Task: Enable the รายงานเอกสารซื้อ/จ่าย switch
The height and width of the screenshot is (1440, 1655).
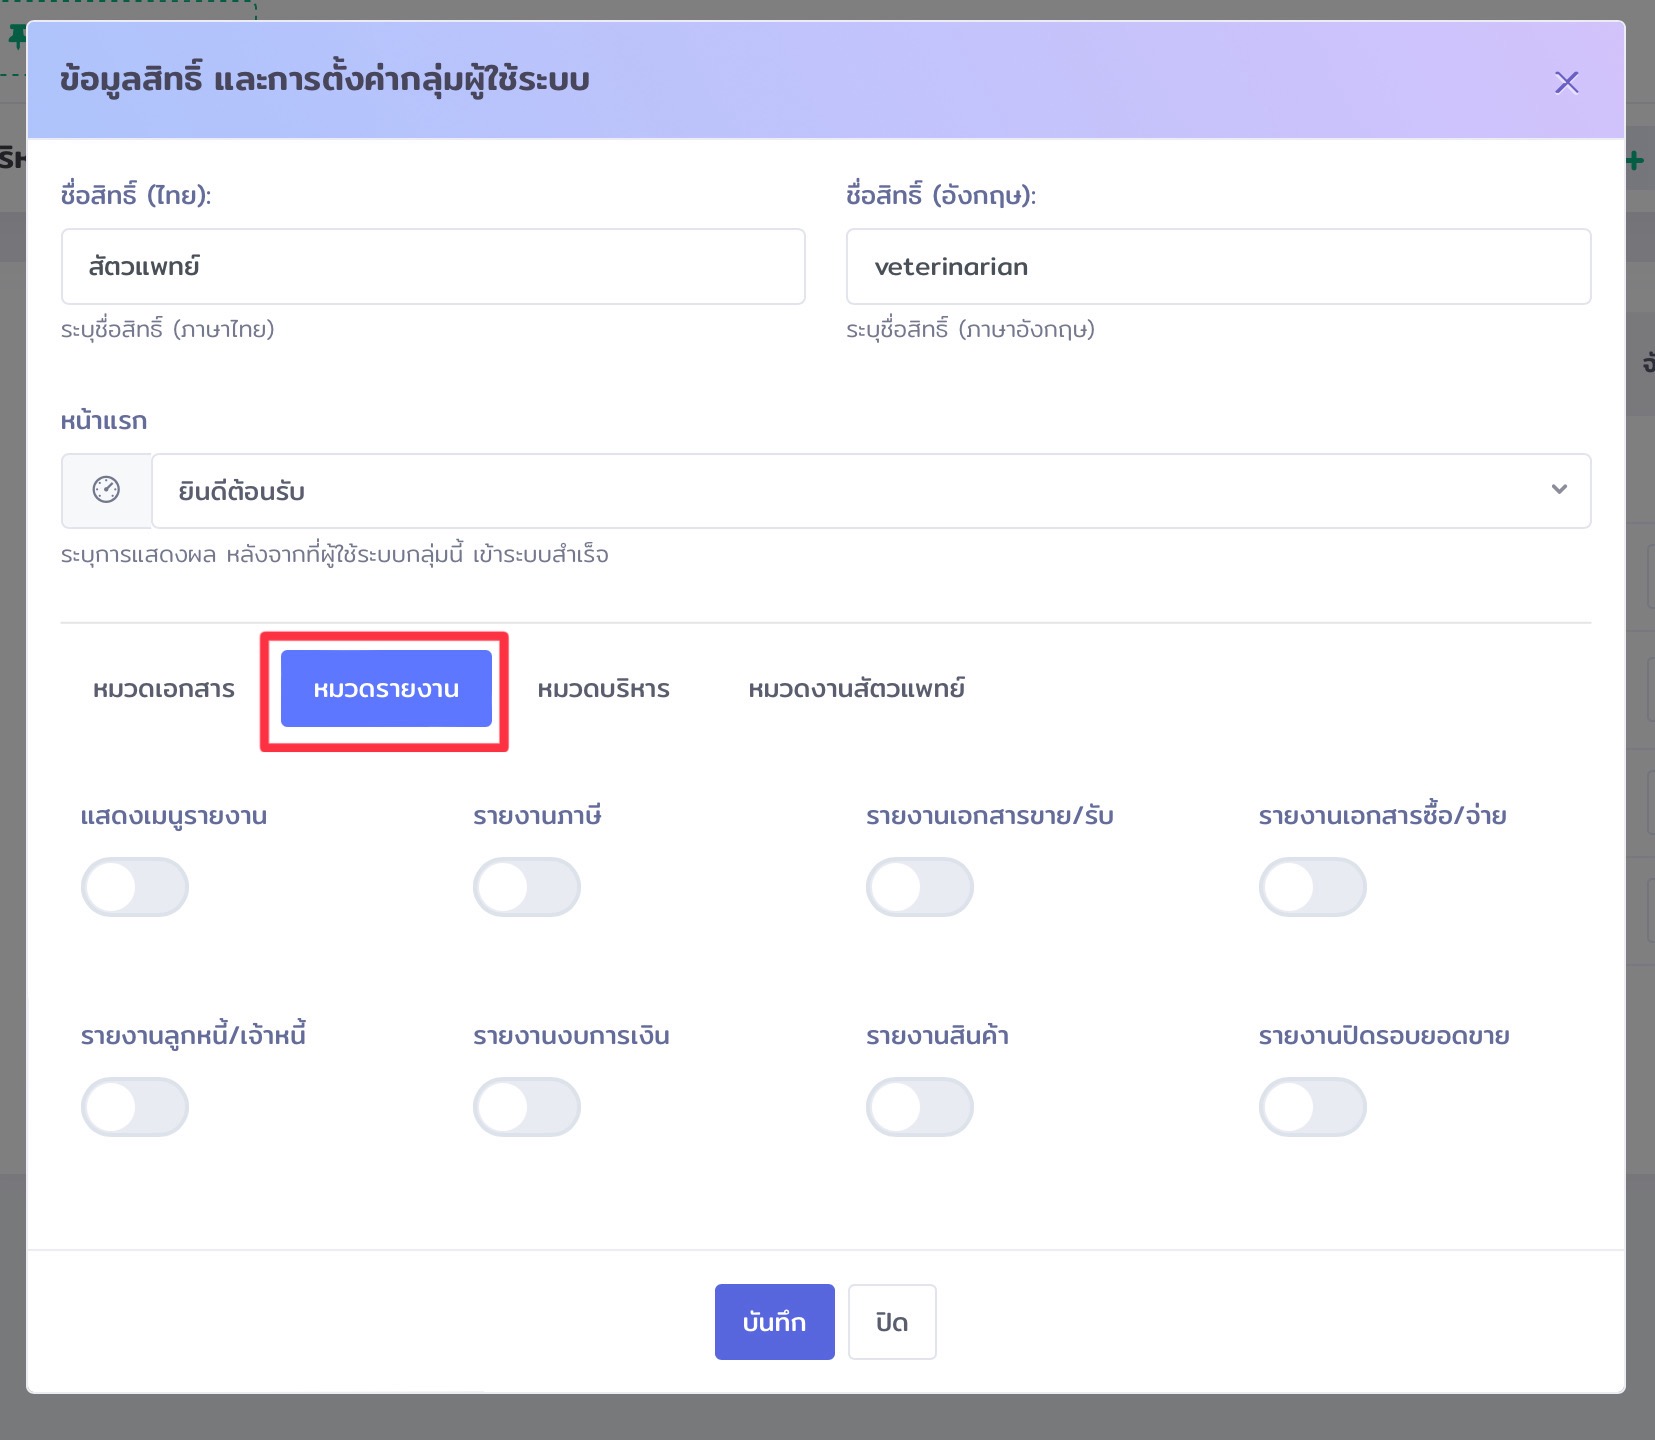Action: pyautogui.click(x=1313, y=887)
